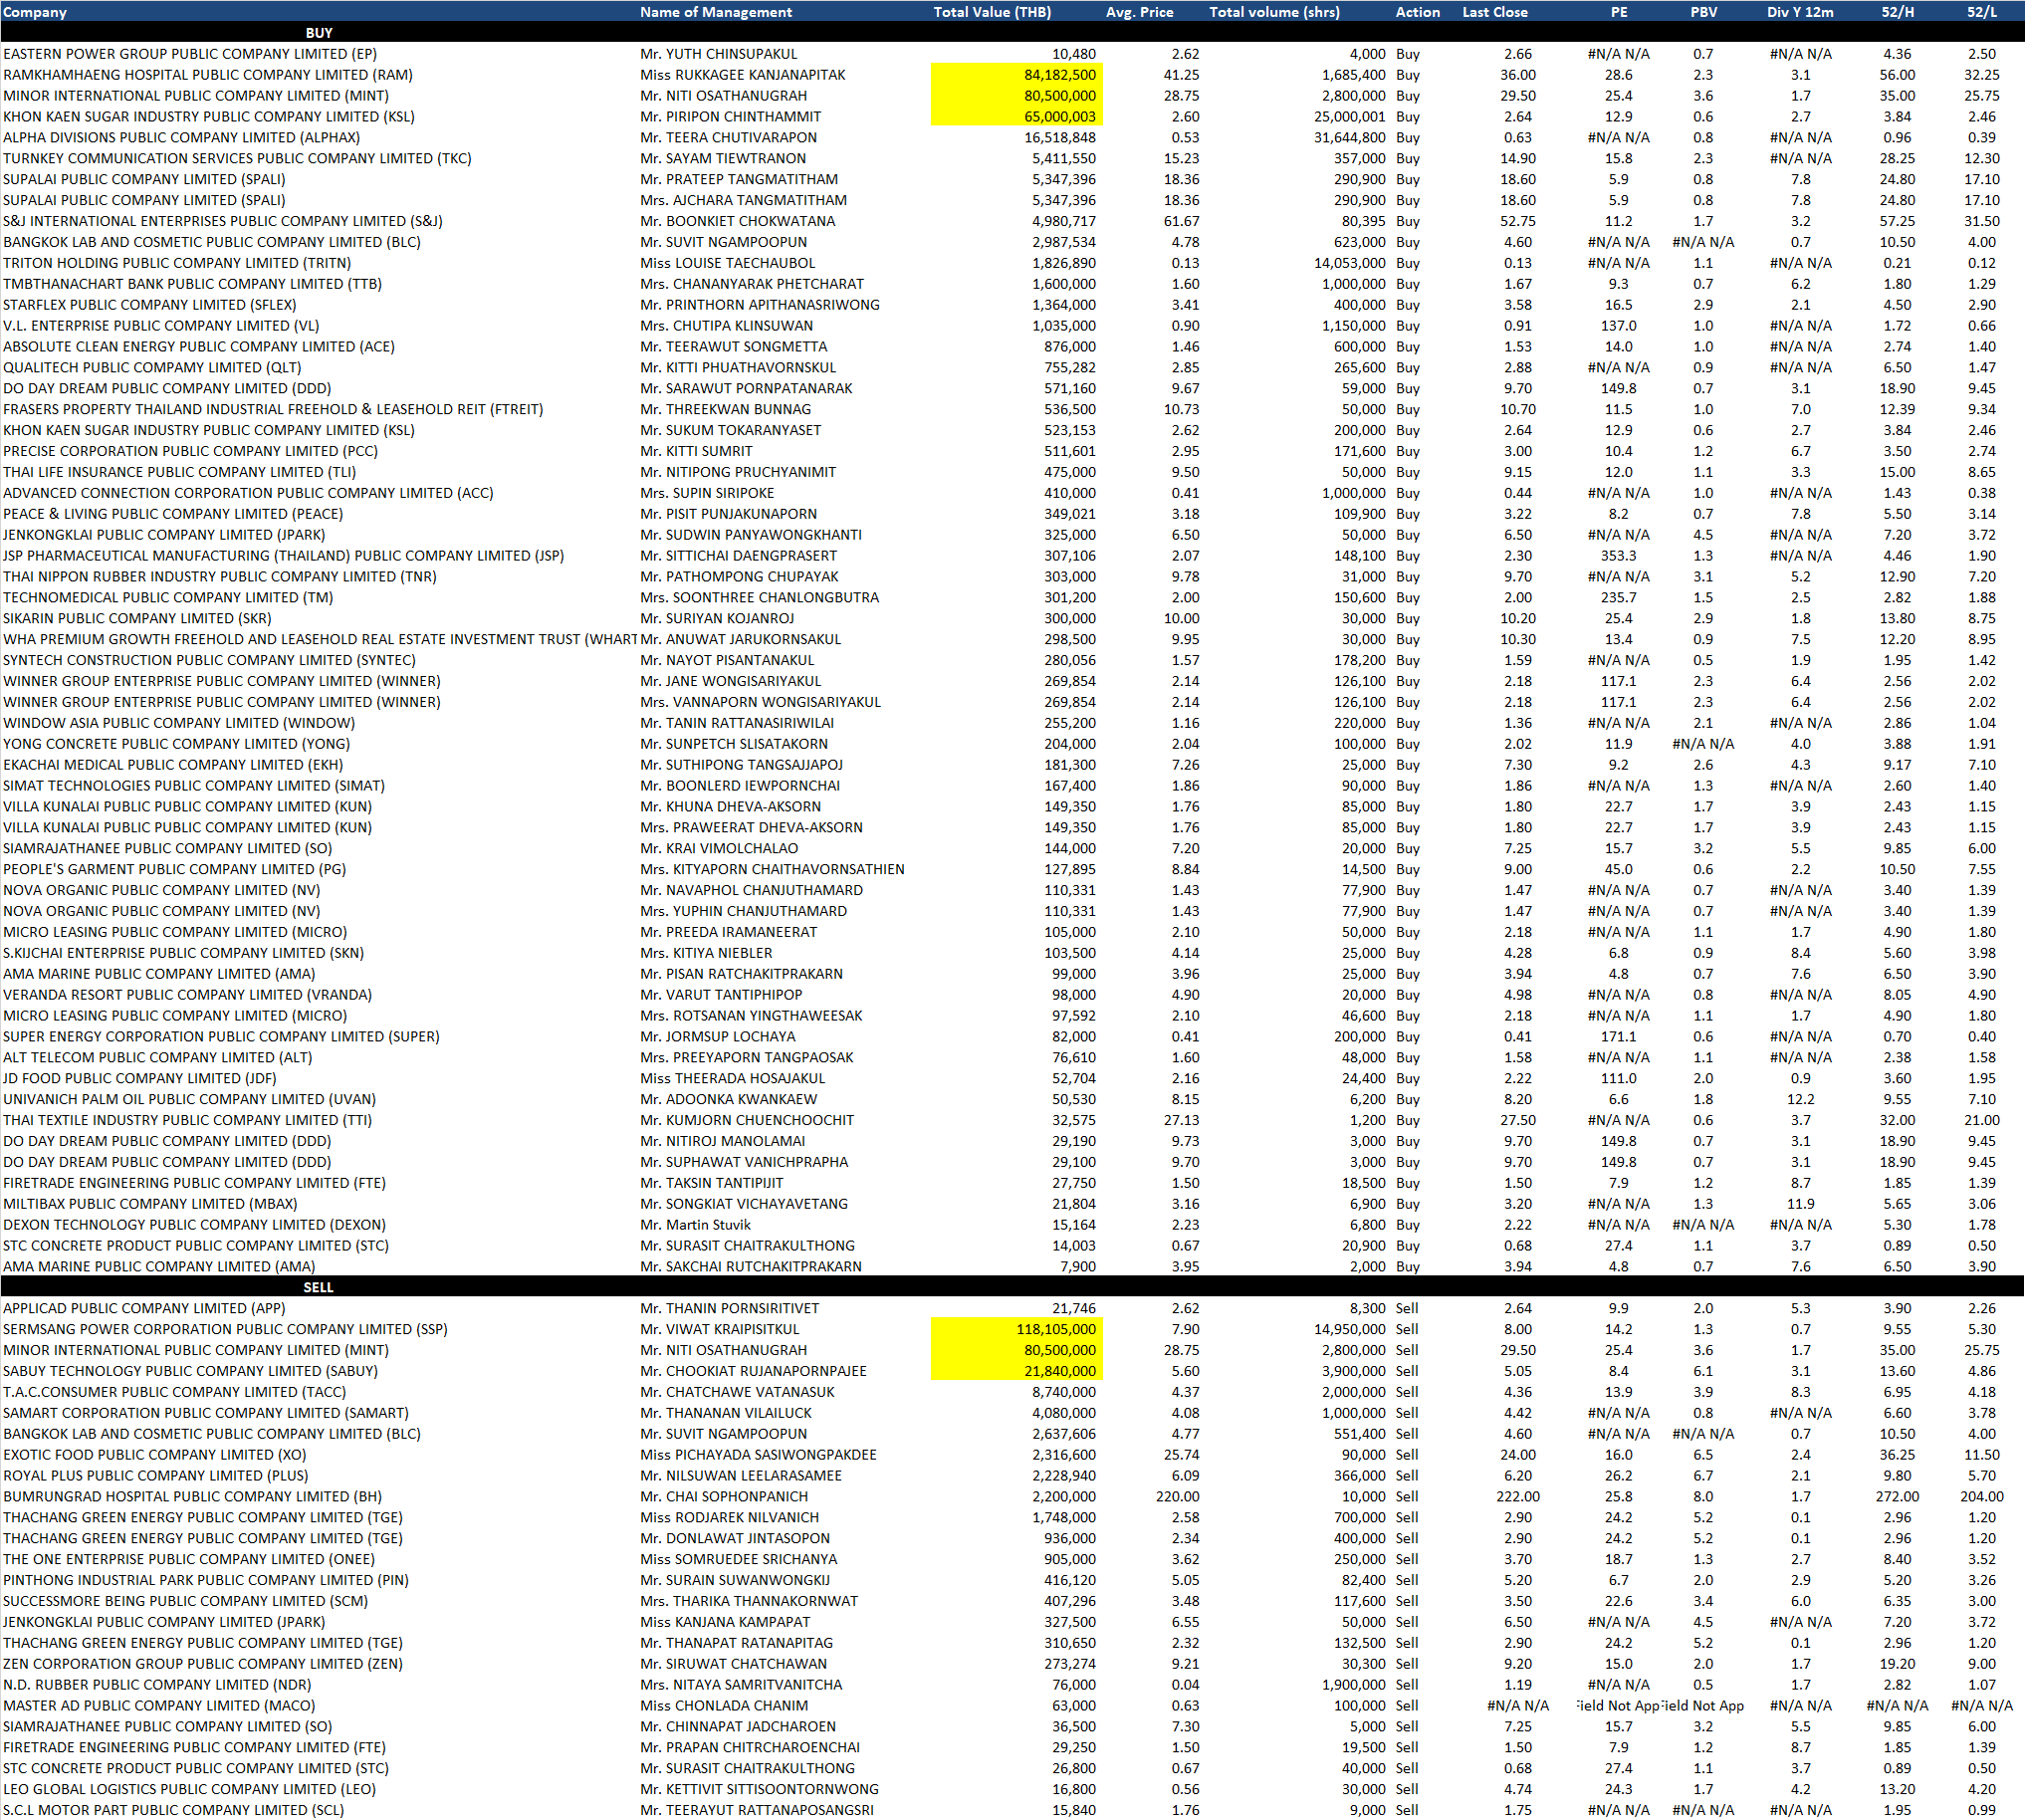Click the PE value 353.3 cell

tap(1618, 555)
